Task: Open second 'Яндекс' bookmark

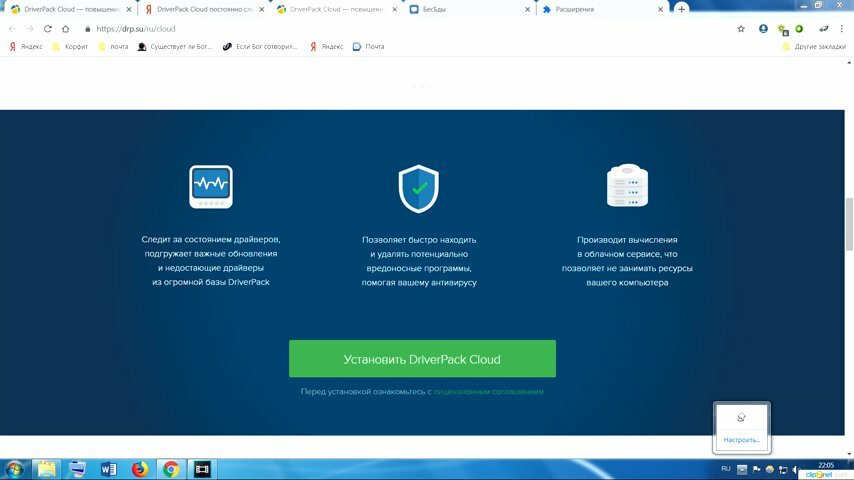Action: coord(327,47)
